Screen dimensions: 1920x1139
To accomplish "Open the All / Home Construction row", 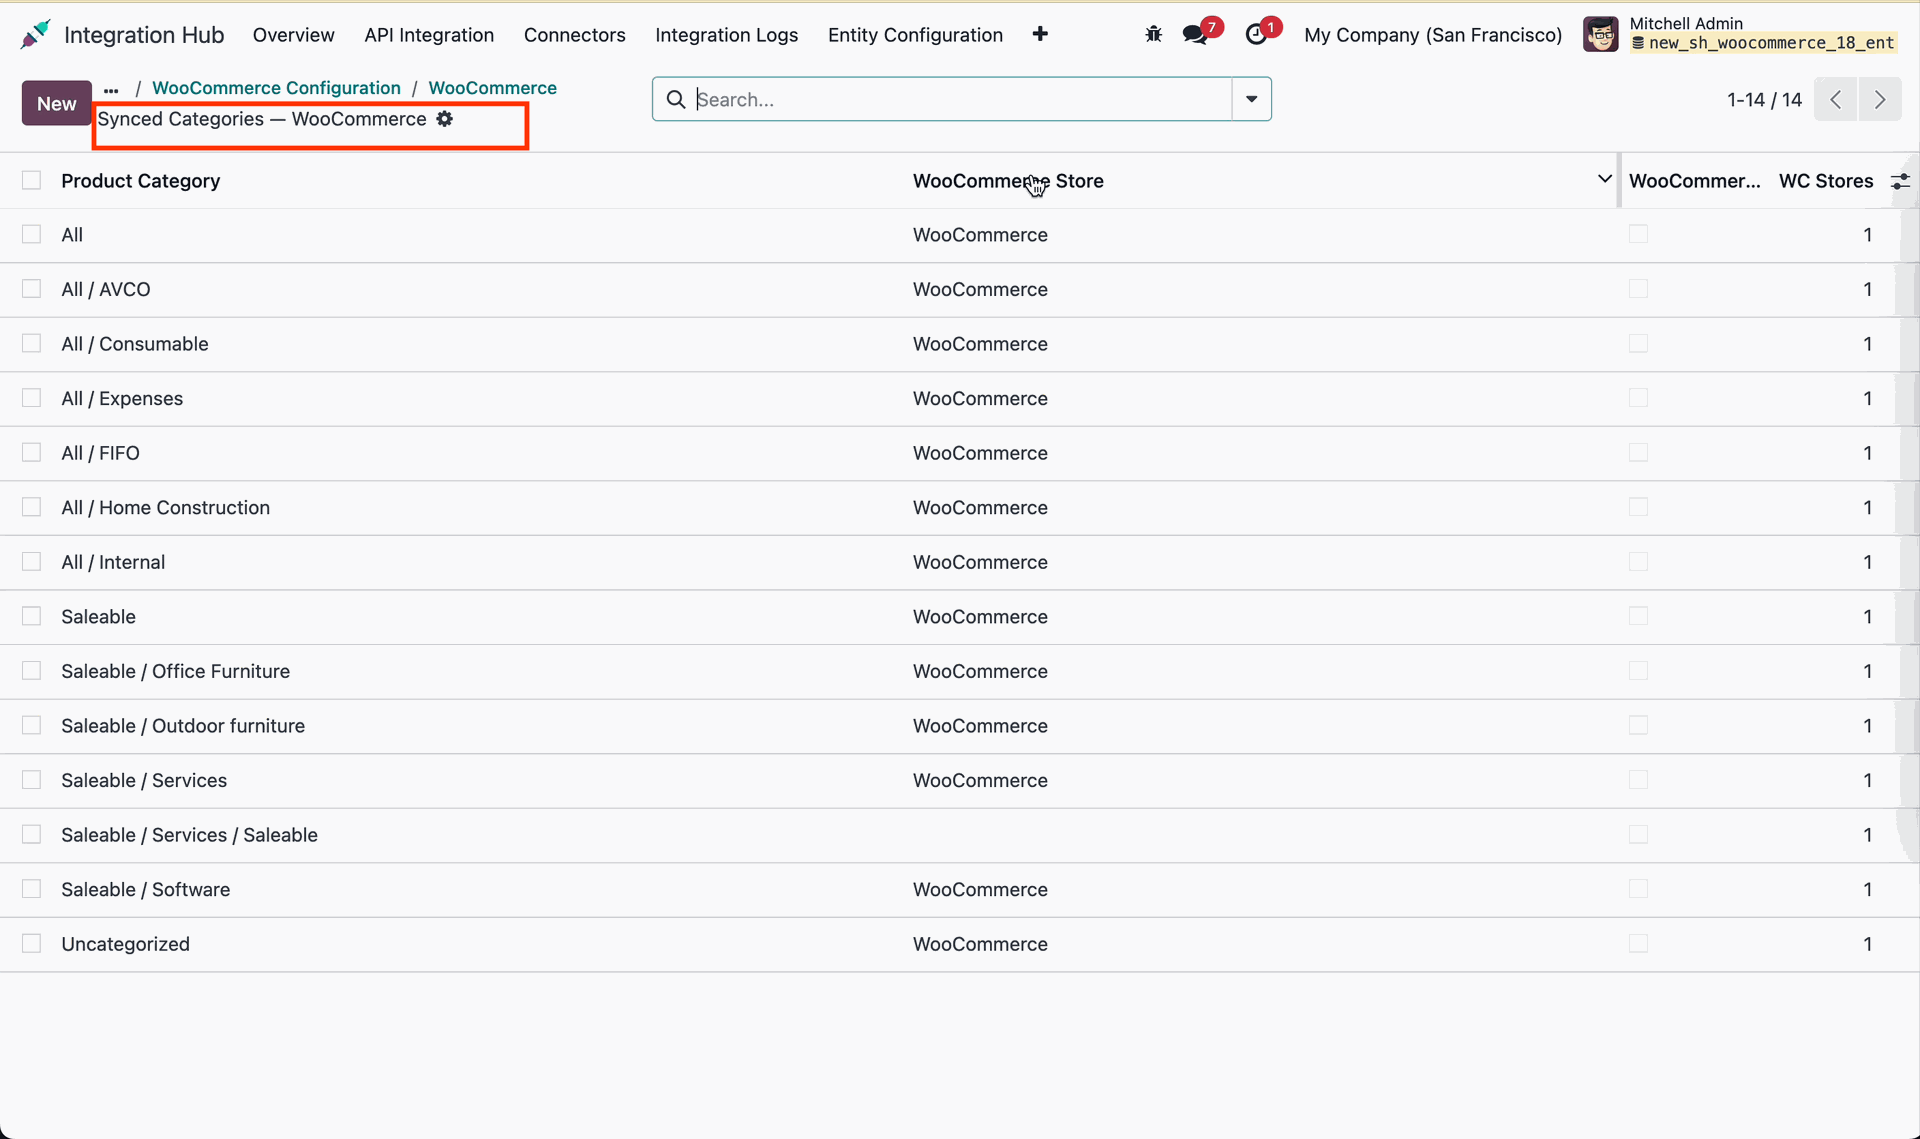I will (960, 507).
